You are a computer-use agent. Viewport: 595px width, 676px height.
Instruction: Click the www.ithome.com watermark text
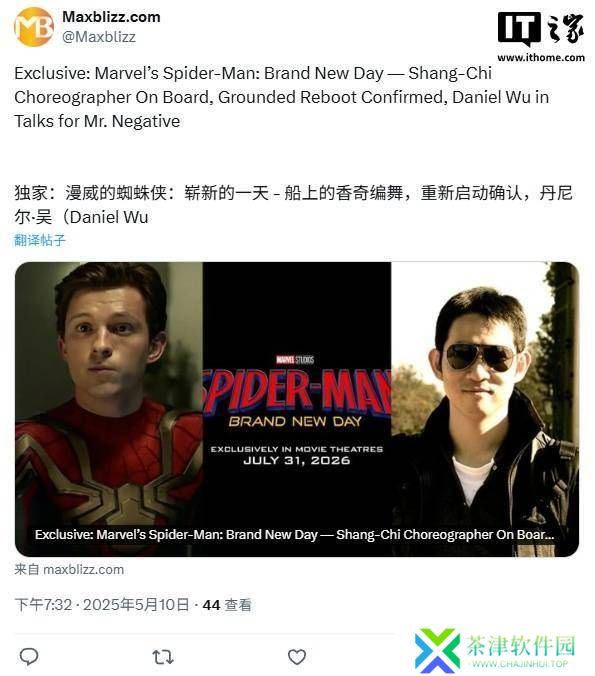click(x=541, y=57)
